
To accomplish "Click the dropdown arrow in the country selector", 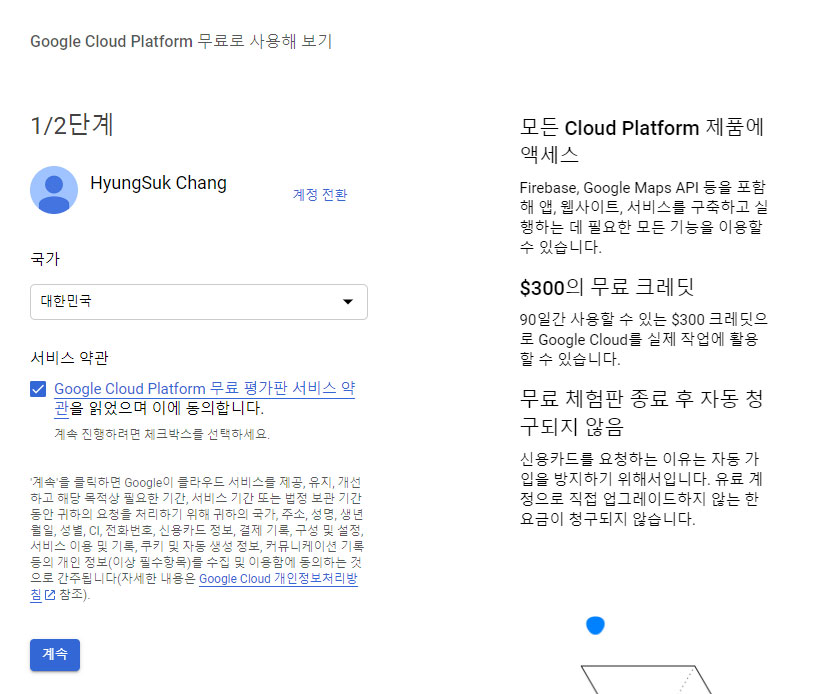I will point(348,301).
